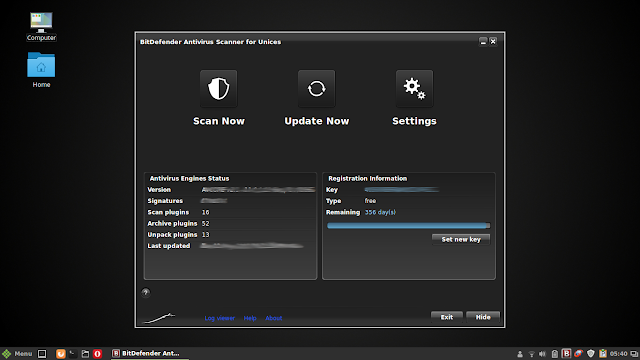Open the About link
This screenshot has height=360, width=640.
point(273,318)
